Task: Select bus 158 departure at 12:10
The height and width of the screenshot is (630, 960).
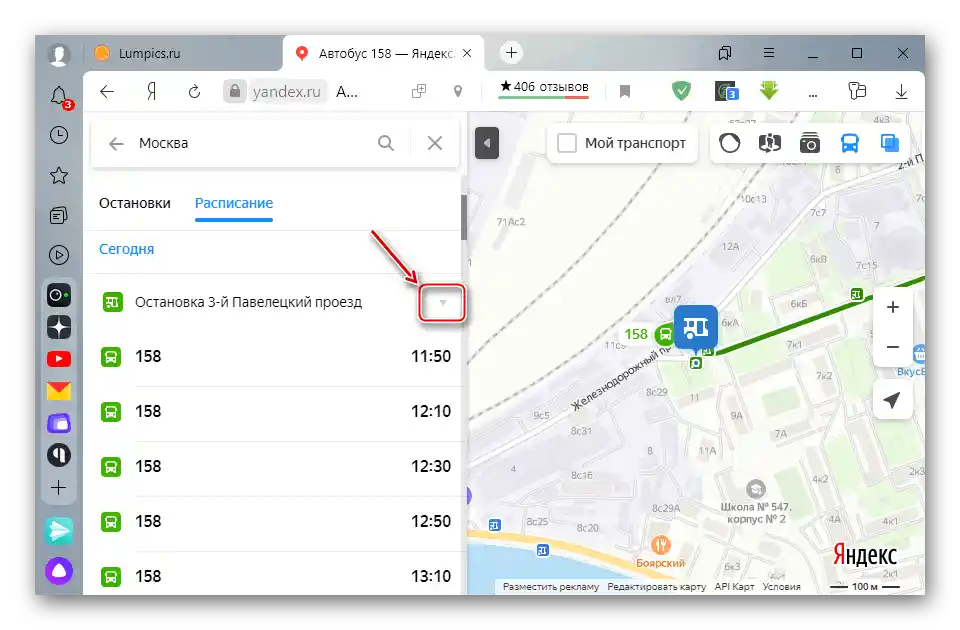Action: coord(276,411)
